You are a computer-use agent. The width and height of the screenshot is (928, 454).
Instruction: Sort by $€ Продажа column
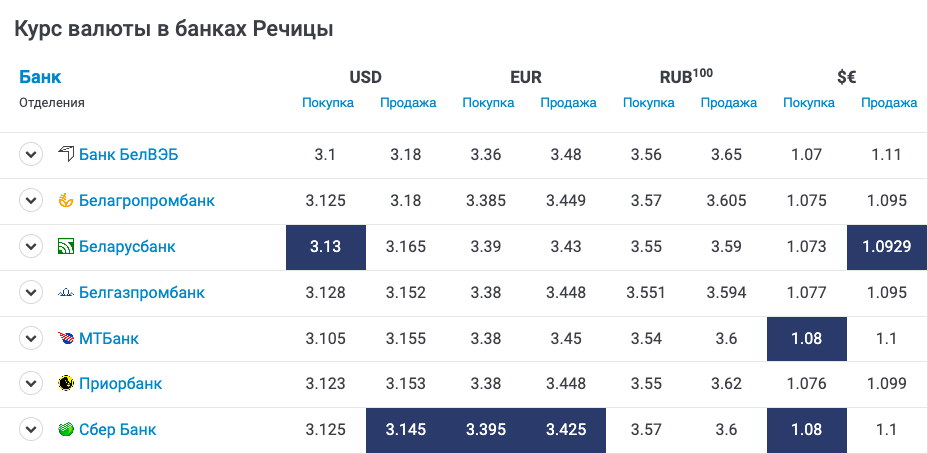click(x=889, y=103)
